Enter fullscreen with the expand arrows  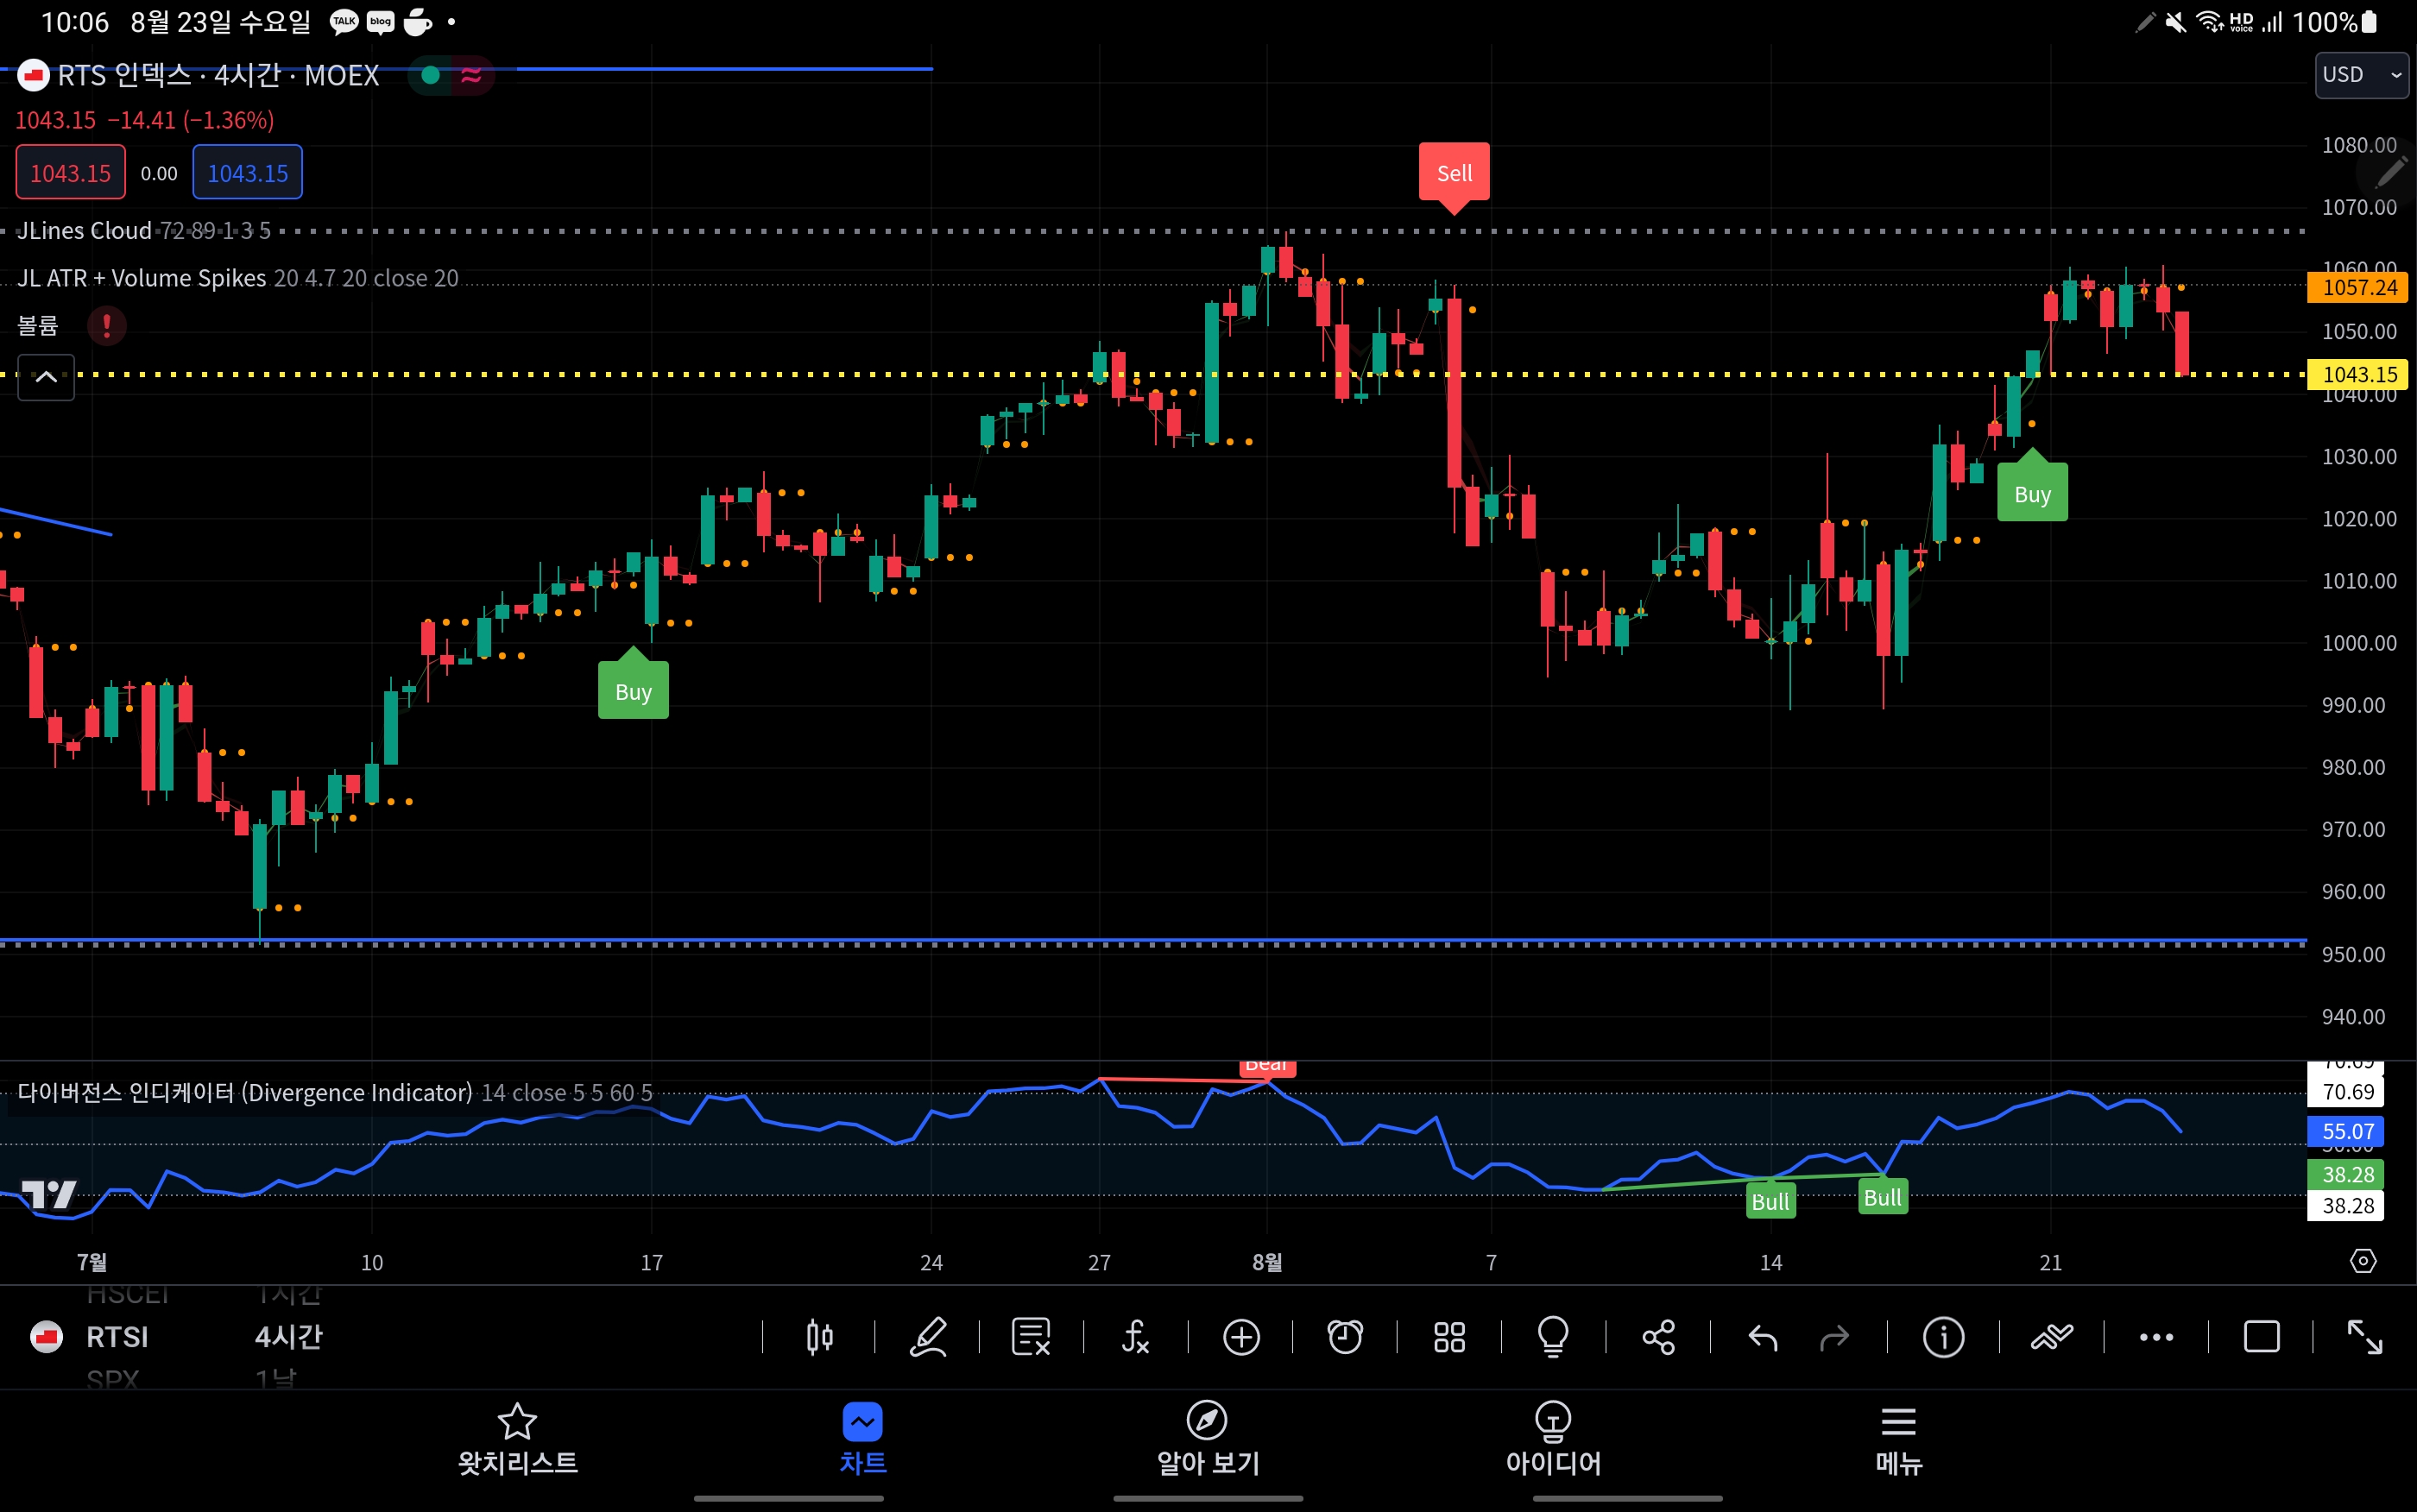pyautogui.click(x=2365, y=1337)
